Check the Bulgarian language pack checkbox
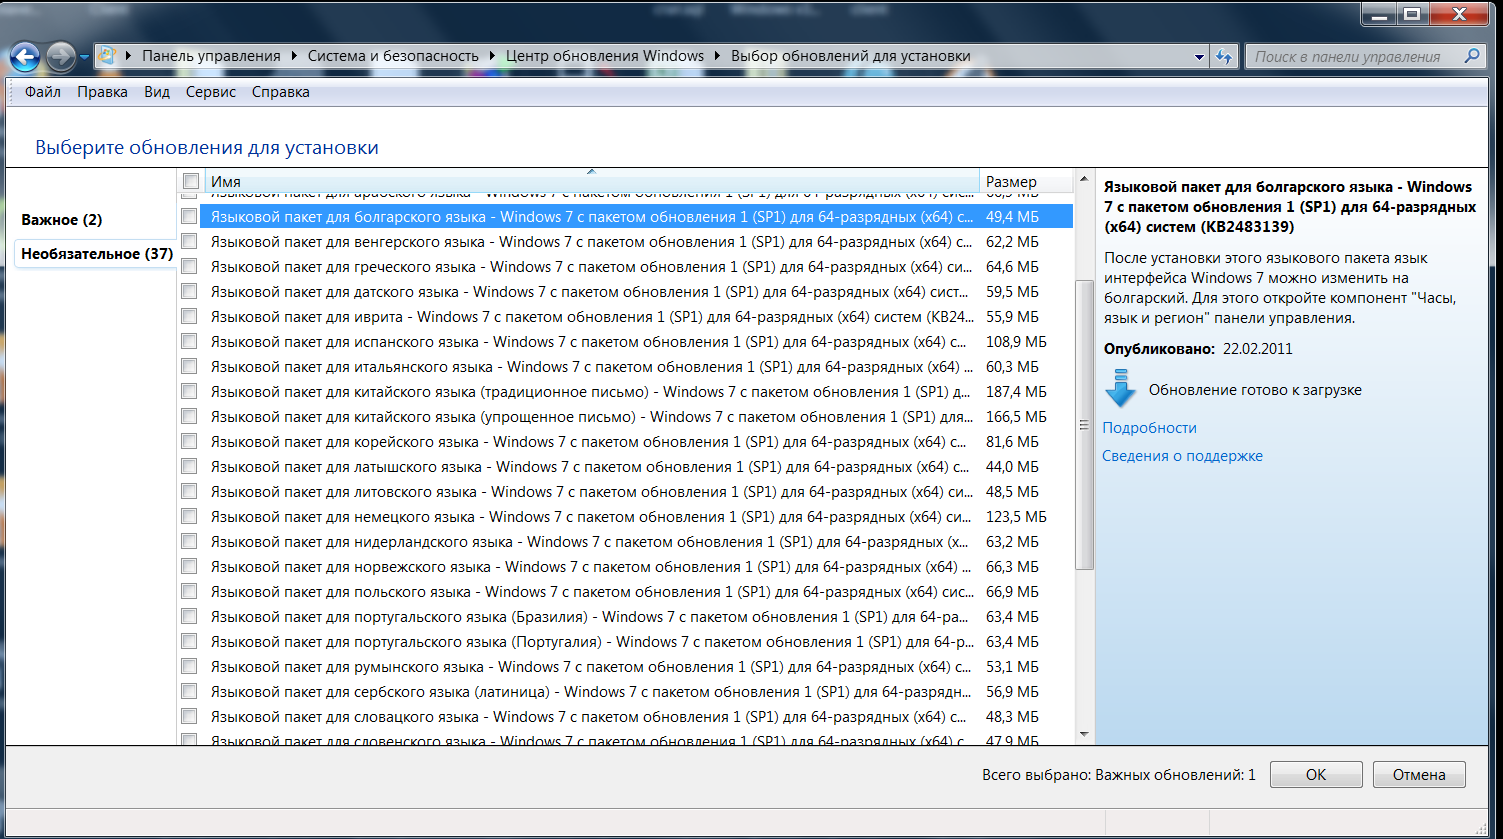 [x=189, y=216]
